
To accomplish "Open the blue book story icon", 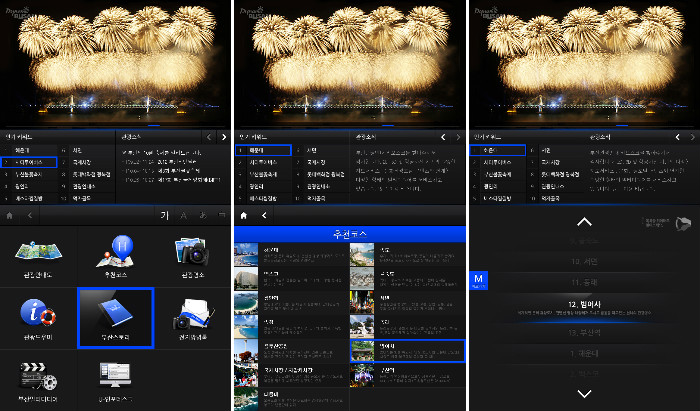I will (116, 318).
